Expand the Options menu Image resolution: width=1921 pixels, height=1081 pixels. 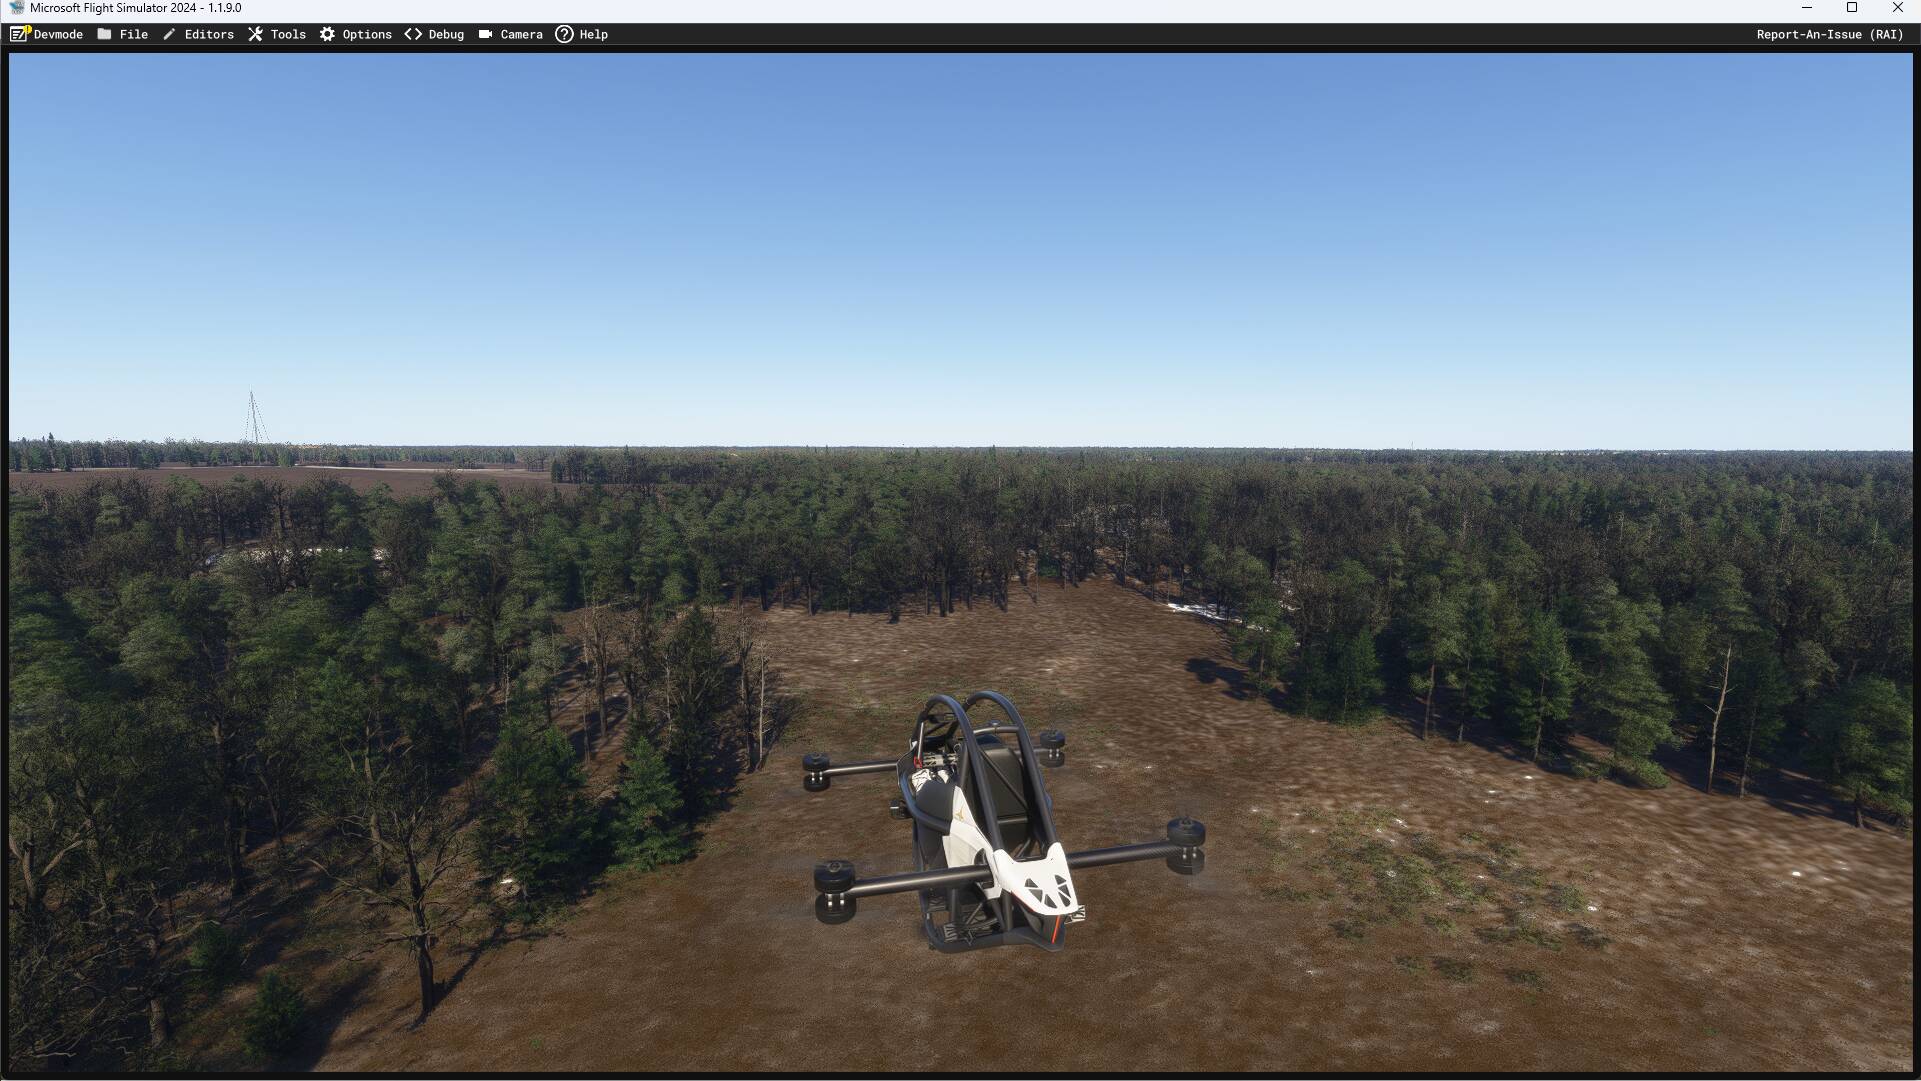[x=367, y=34]
